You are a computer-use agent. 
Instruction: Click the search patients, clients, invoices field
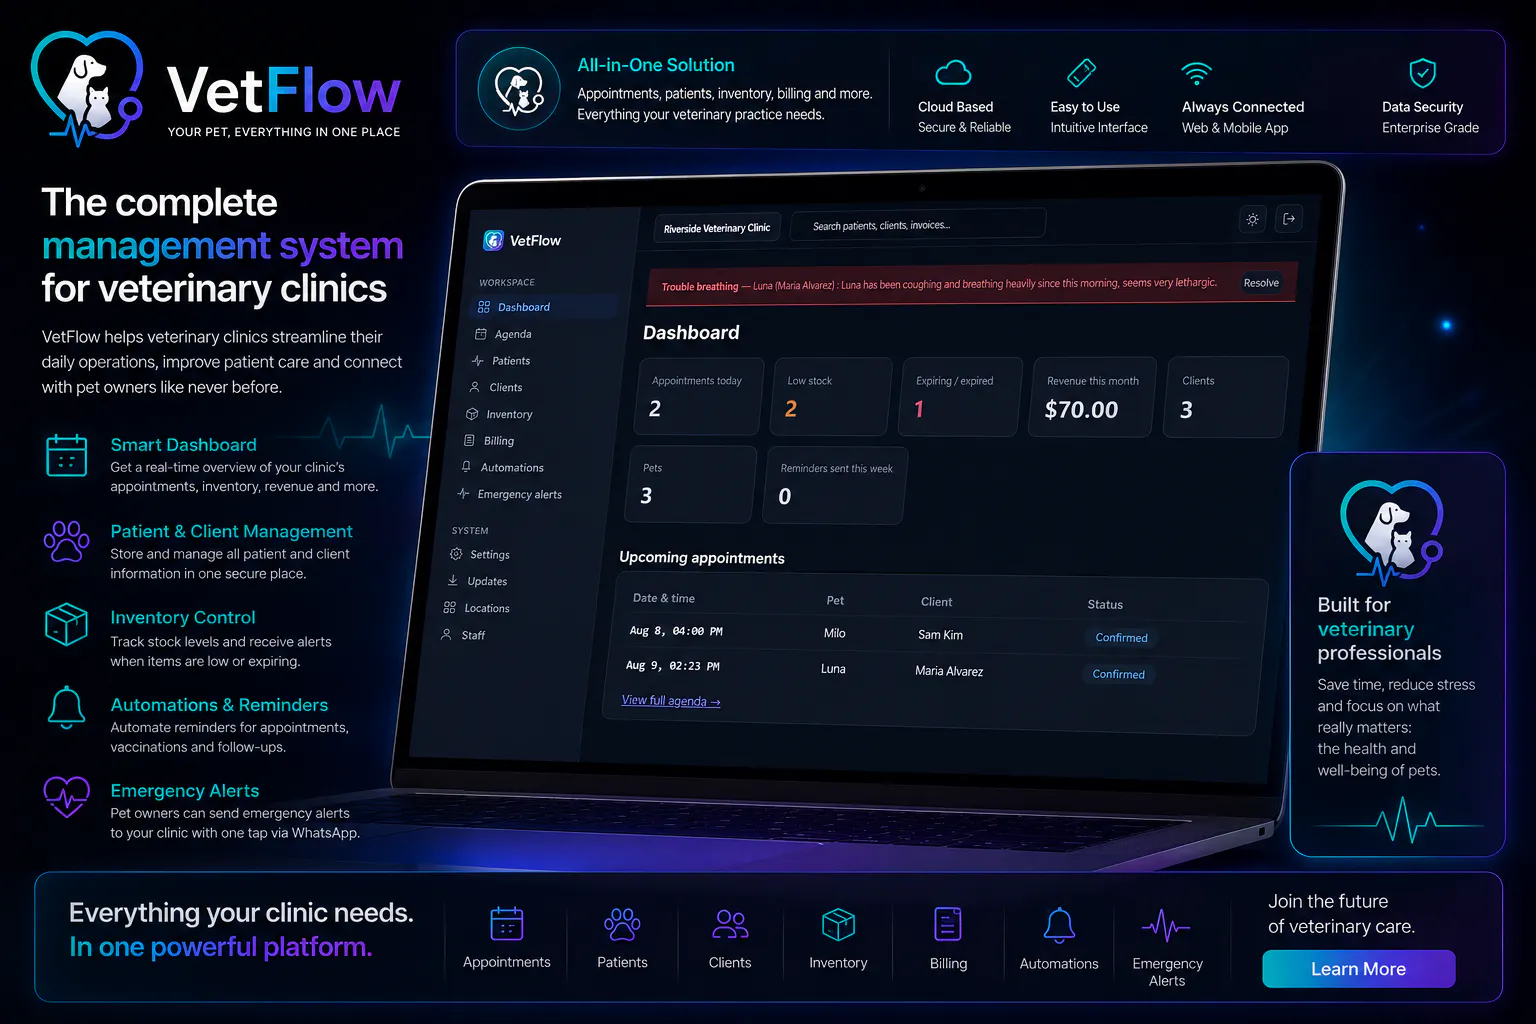coord(918,225)
